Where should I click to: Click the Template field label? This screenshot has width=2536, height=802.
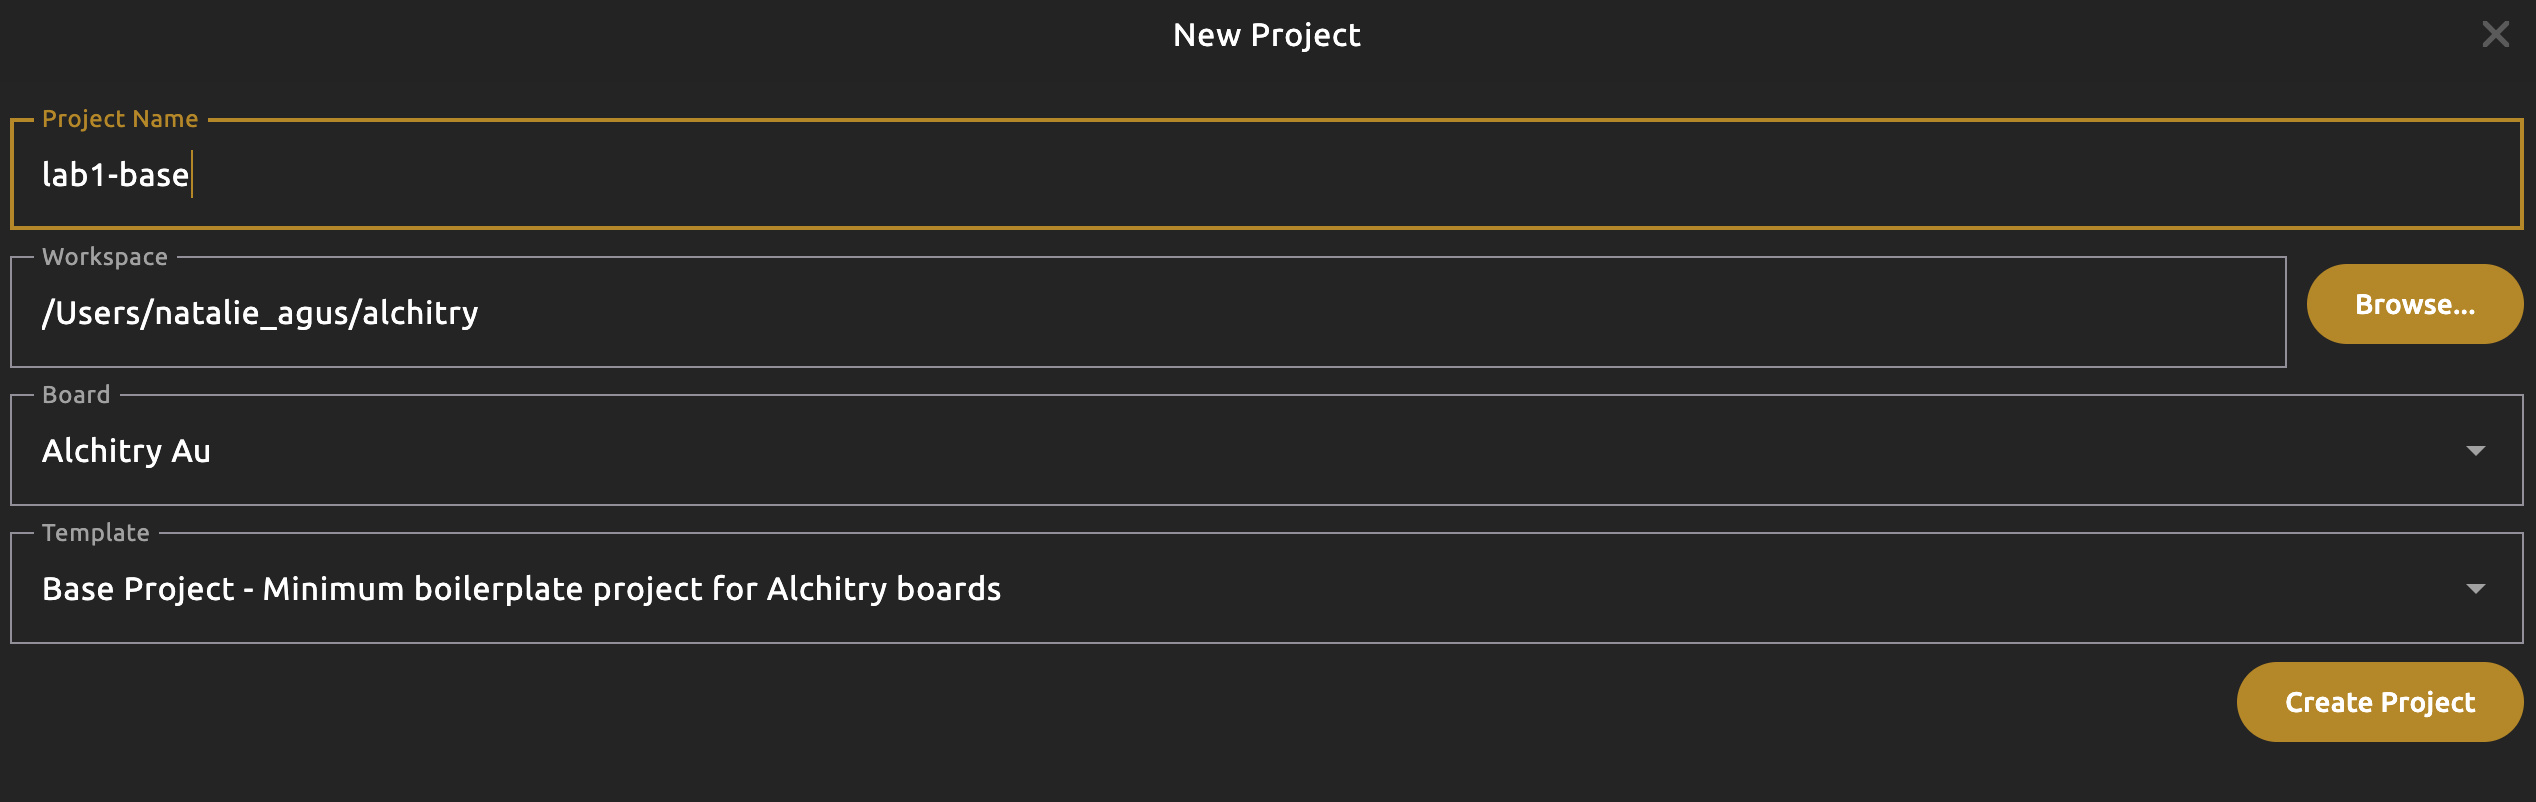point(96,533)
